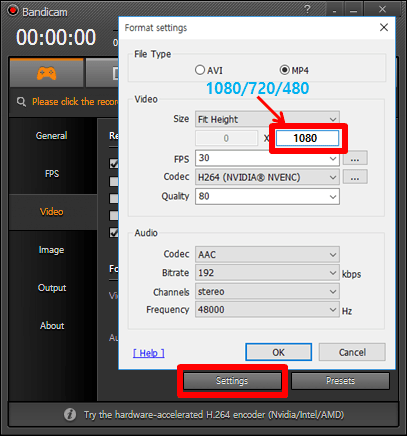Click the hardware-accelerated H.264 encoder tip
The image size is (407, 436).
click(x=214, y=415)
